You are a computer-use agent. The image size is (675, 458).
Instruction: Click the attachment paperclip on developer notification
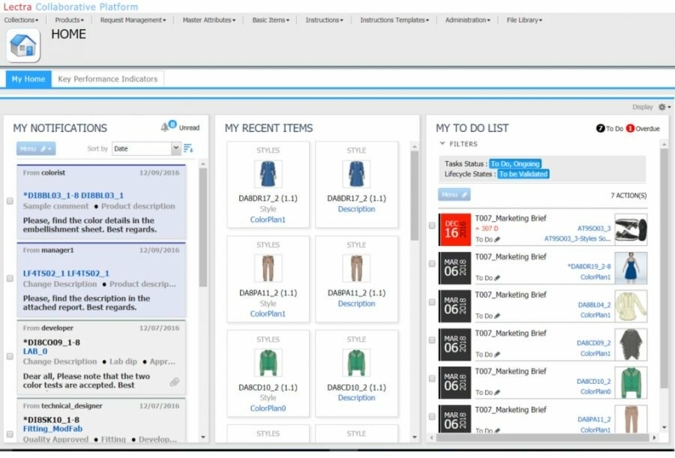[x=174, y=382]
